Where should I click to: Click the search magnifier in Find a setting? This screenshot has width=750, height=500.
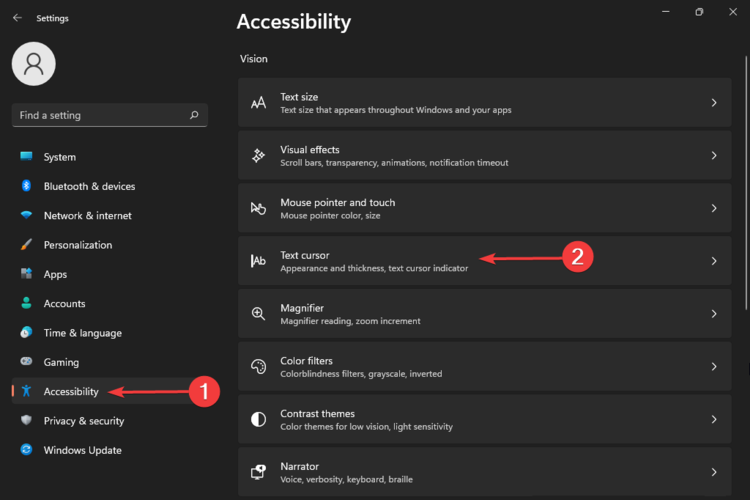[194, 115]
